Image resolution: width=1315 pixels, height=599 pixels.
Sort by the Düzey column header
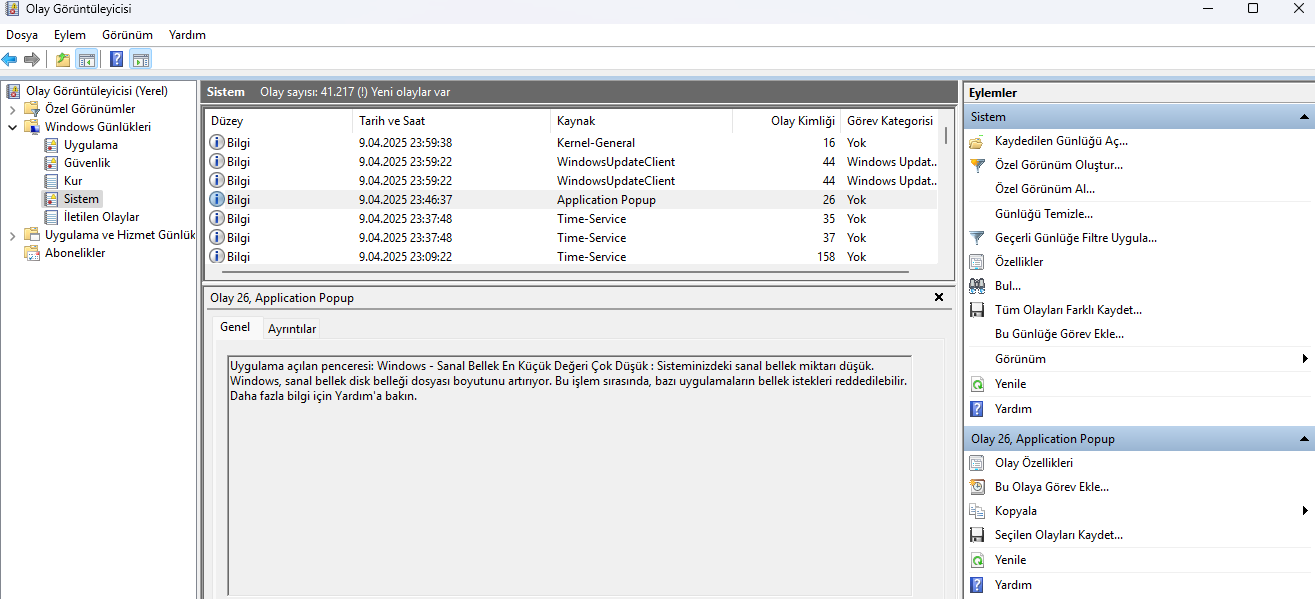coord(279,121)
